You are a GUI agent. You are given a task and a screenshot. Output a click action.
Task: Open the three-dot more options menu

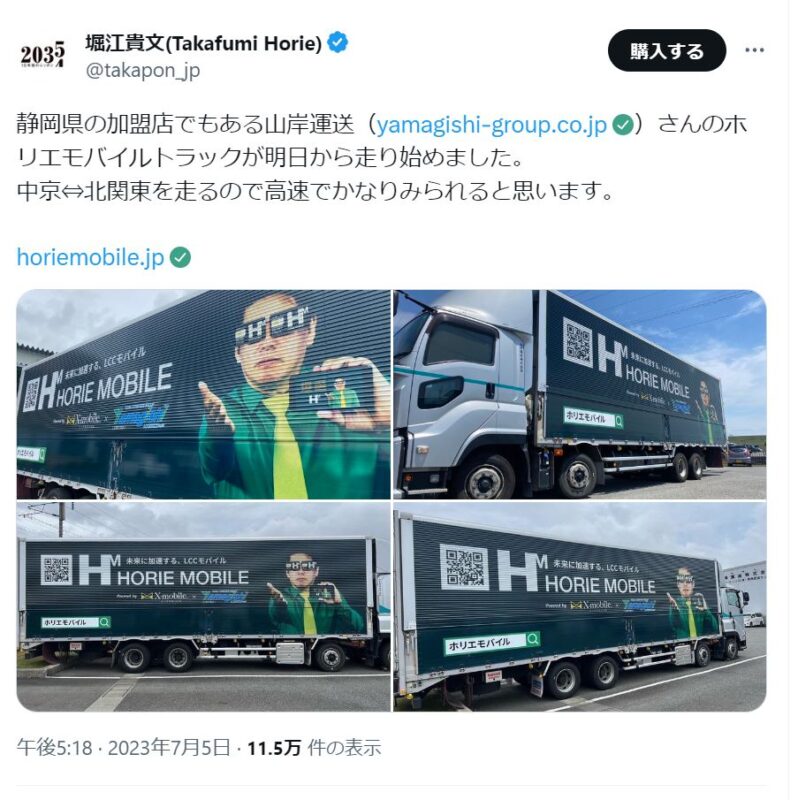(x=754, y=50)
